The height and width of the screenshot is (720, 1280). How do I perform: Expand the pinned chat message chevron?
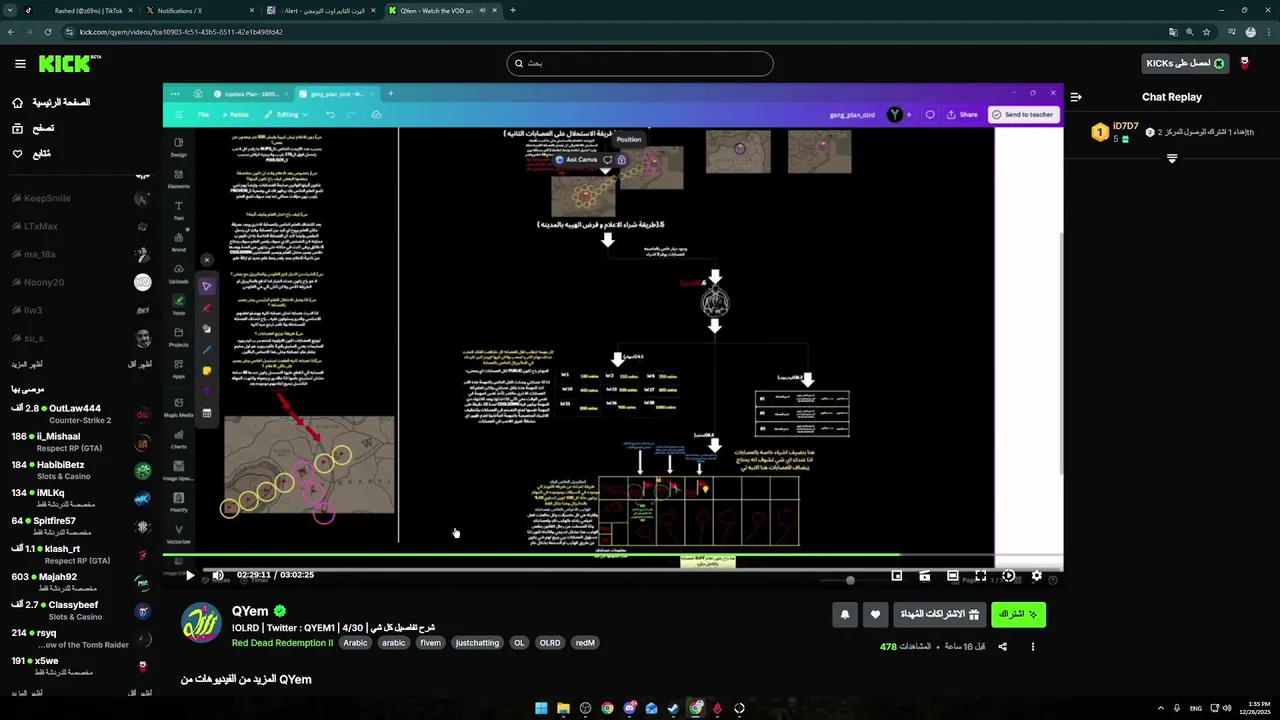click(x=1172, y=159)
